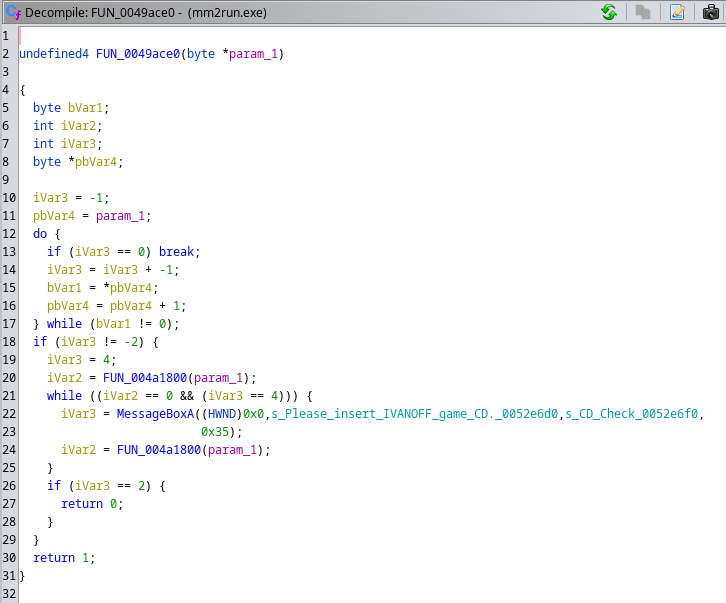This screenshot has height=603, width=726.
Task: Click the -1 constant on line 10
Action: click(96, 198)
